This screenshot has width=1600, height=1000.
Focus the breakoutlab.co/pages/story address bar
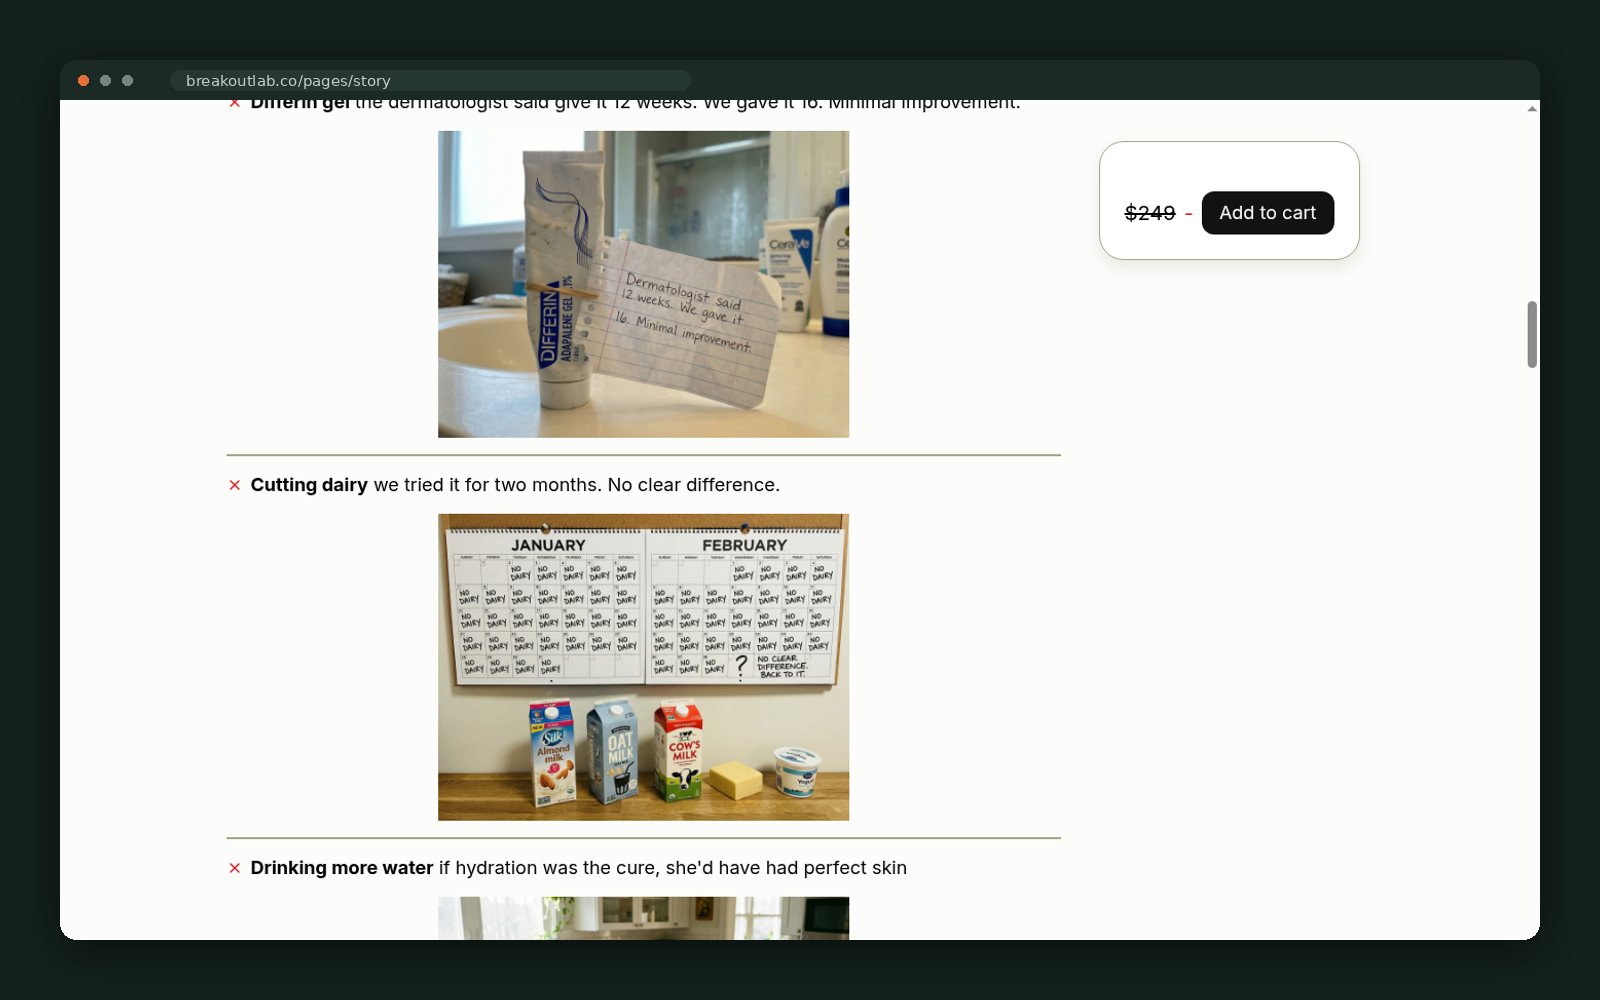[430, 81]
